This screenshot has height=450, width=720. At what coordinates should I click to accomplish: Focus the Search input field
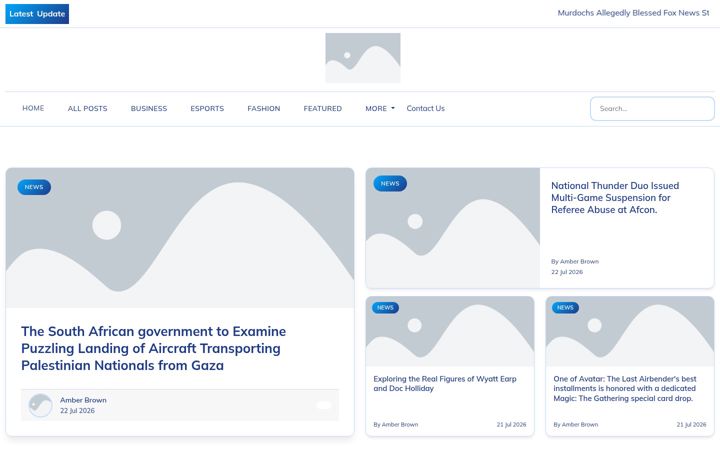pyautogui.click(x=652, y=109)
